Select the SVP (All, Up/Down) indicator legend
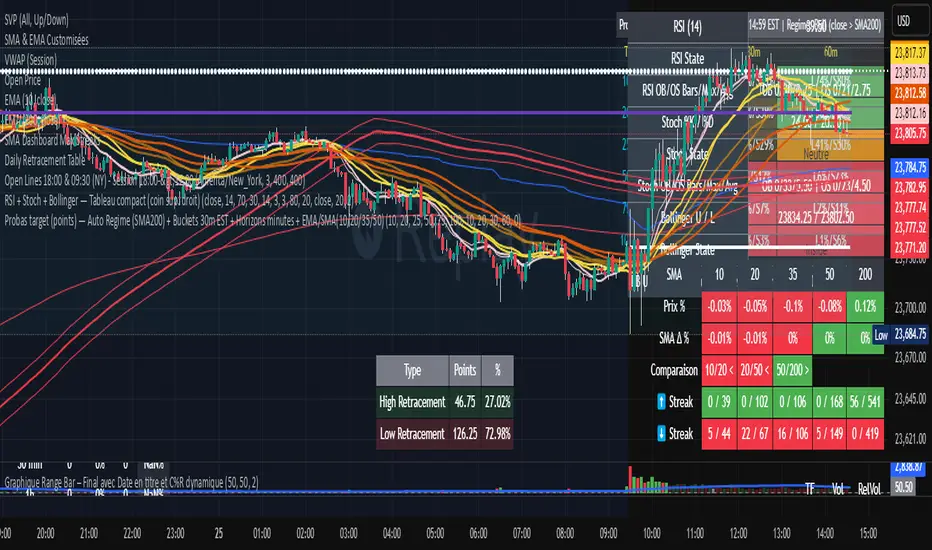This screenshot has width=932, height=550. [36, 20]
